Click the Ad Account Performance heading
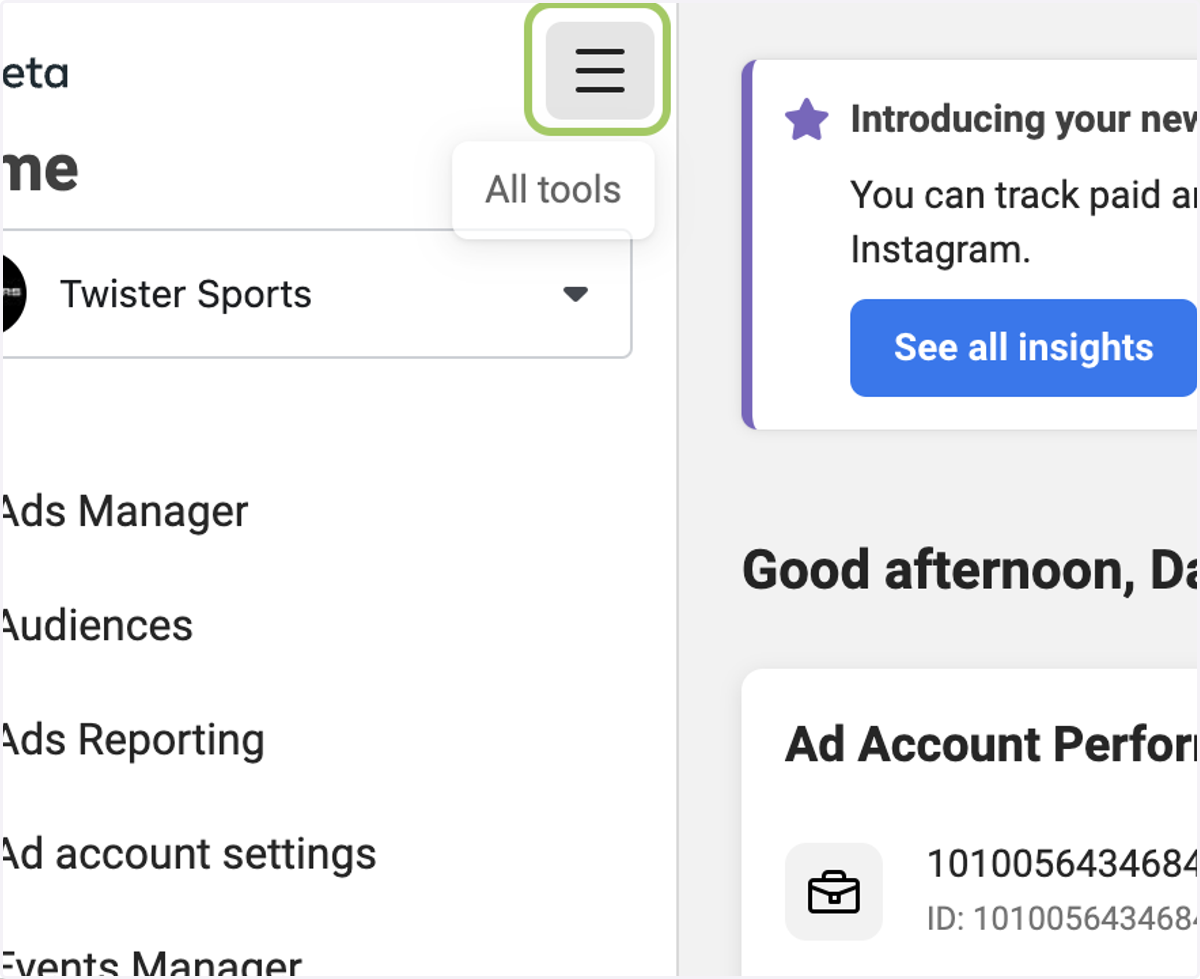The image size is (1200, 979). click(992, 746)
